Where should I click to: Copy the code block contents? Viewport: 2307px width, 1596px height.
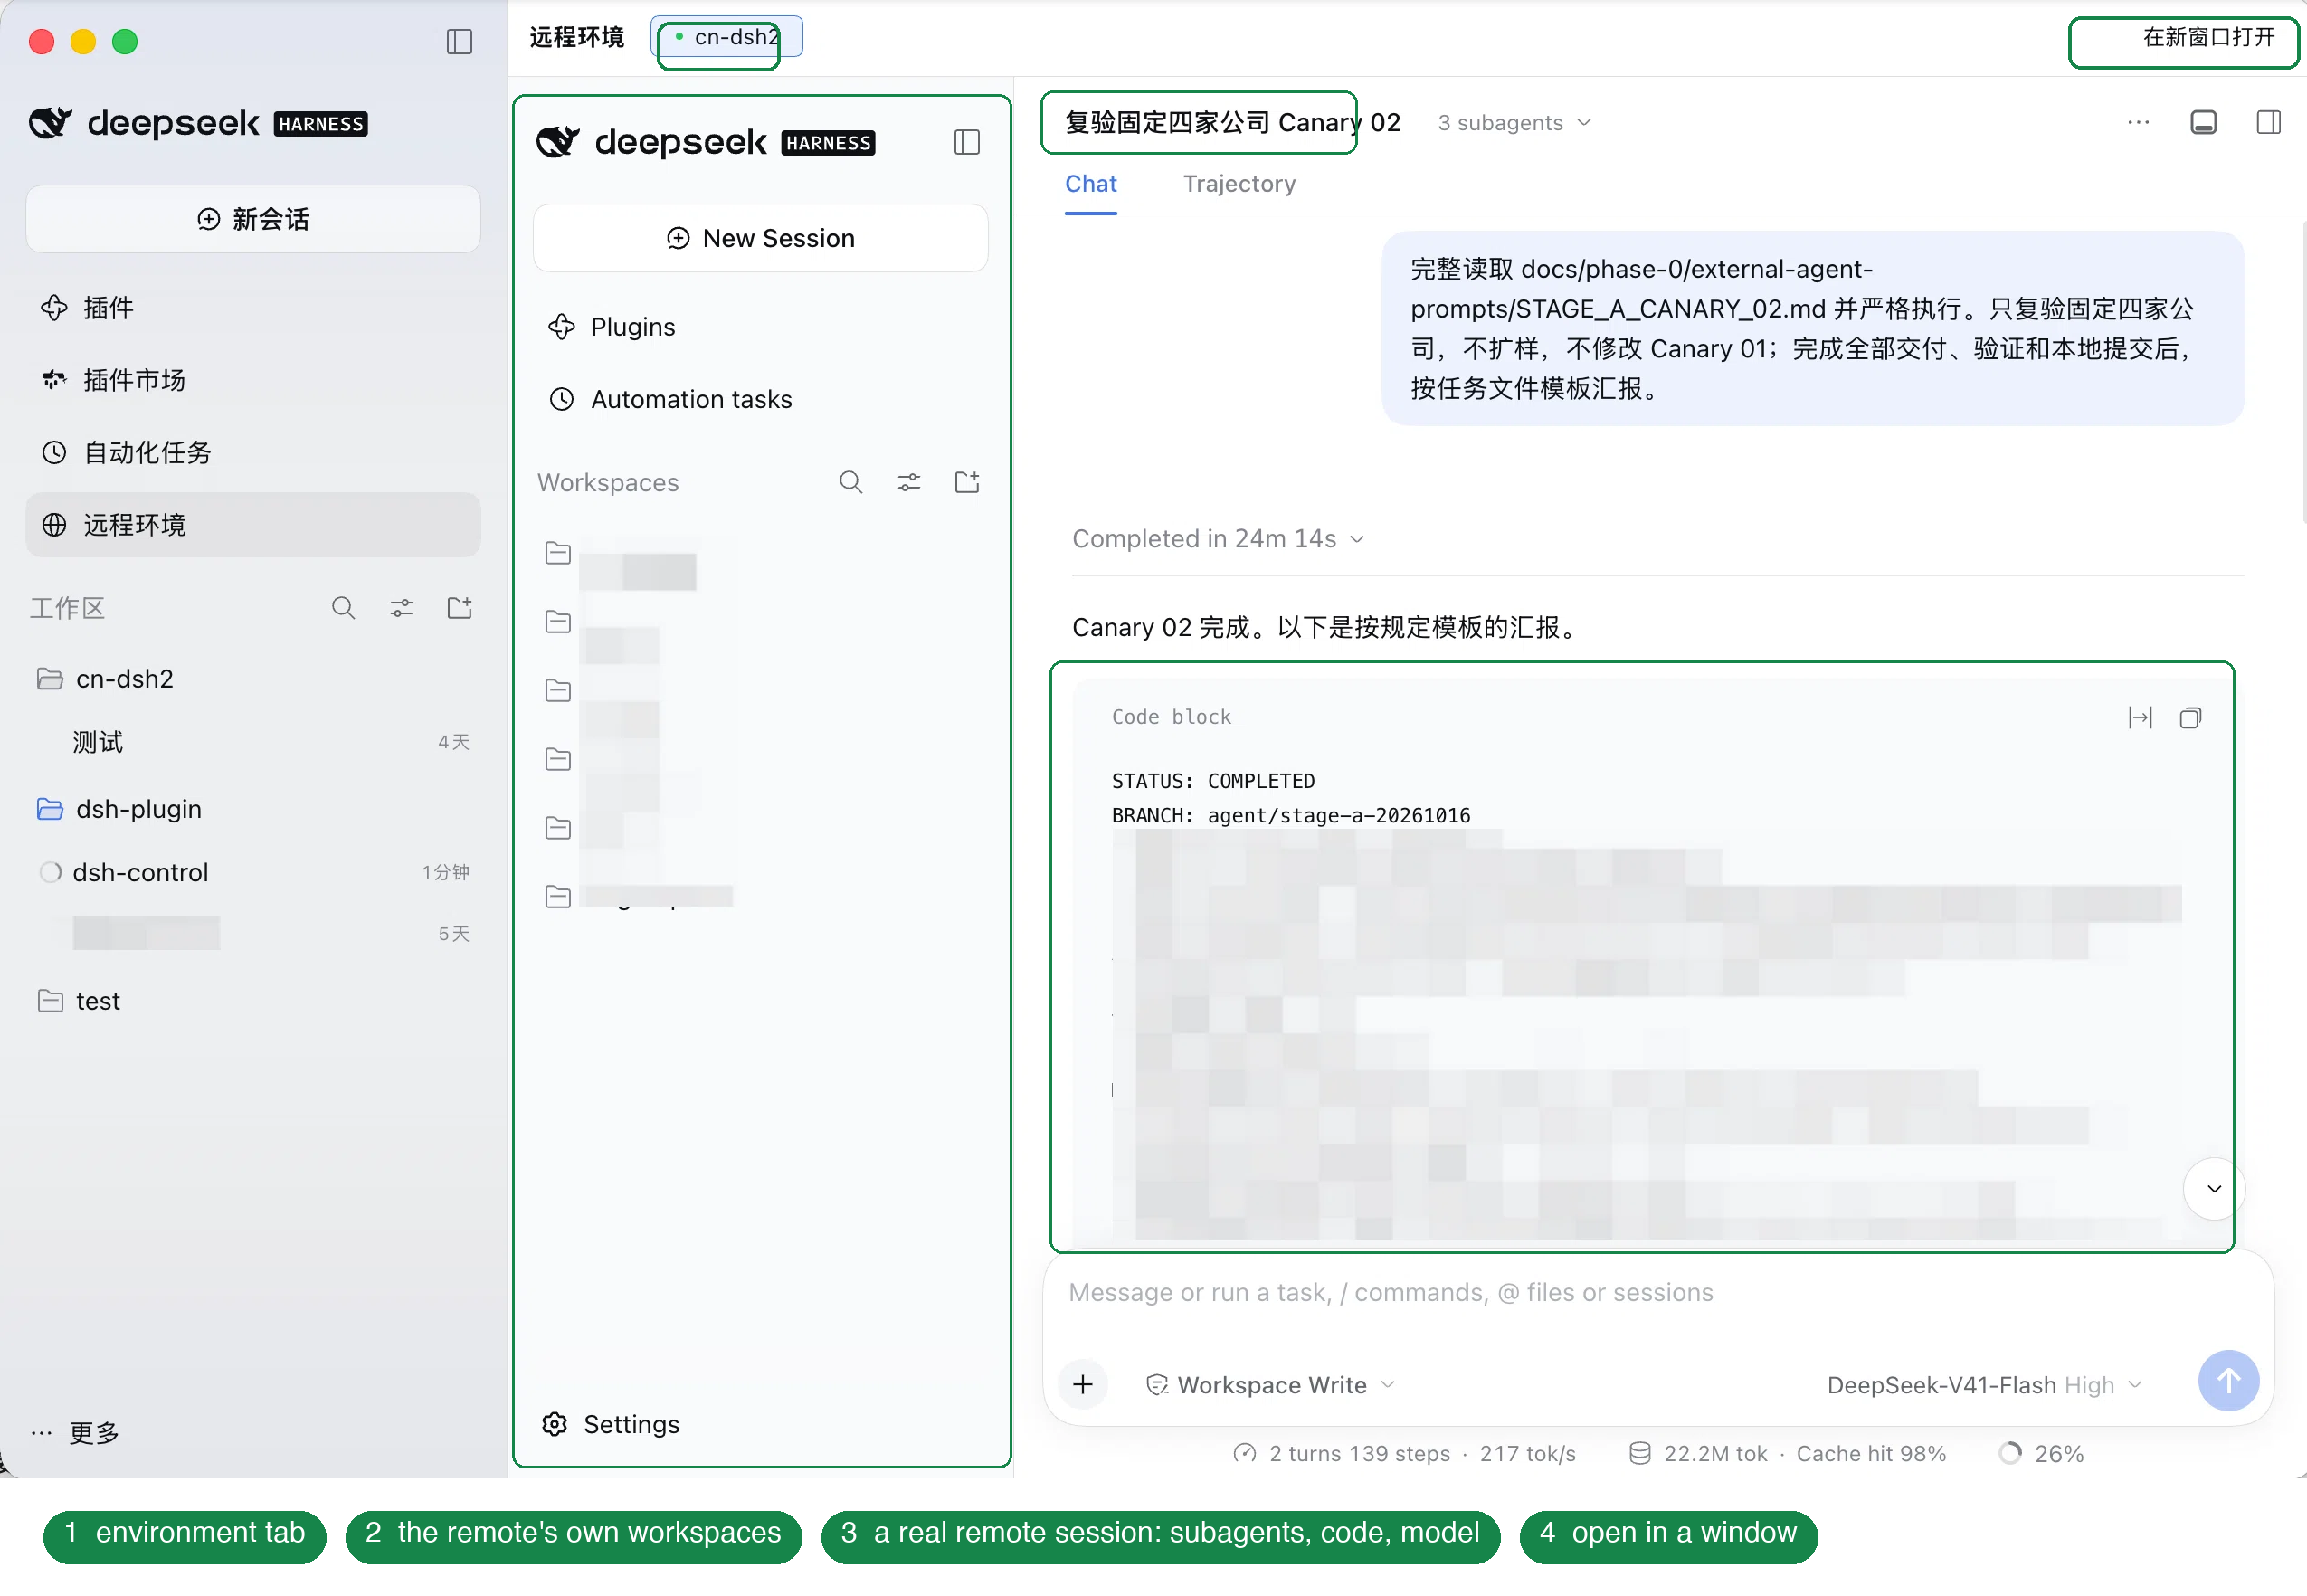(x=2189, y=717)
